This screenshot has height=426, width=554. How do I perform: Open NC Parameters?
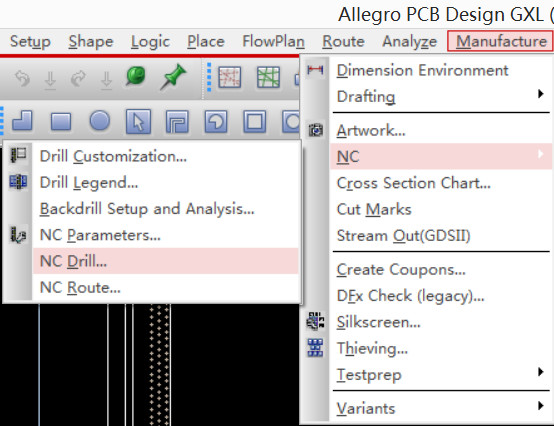(x=166, y=235)
